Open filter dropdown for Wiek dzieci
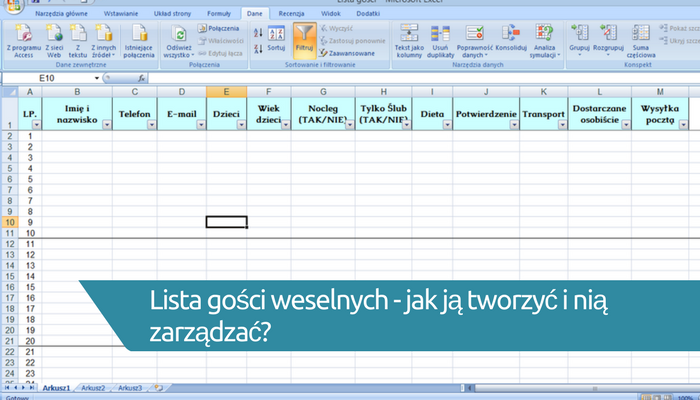Image resolution: width=700 pixels, height=400 pixels. [x=286, y=125]
